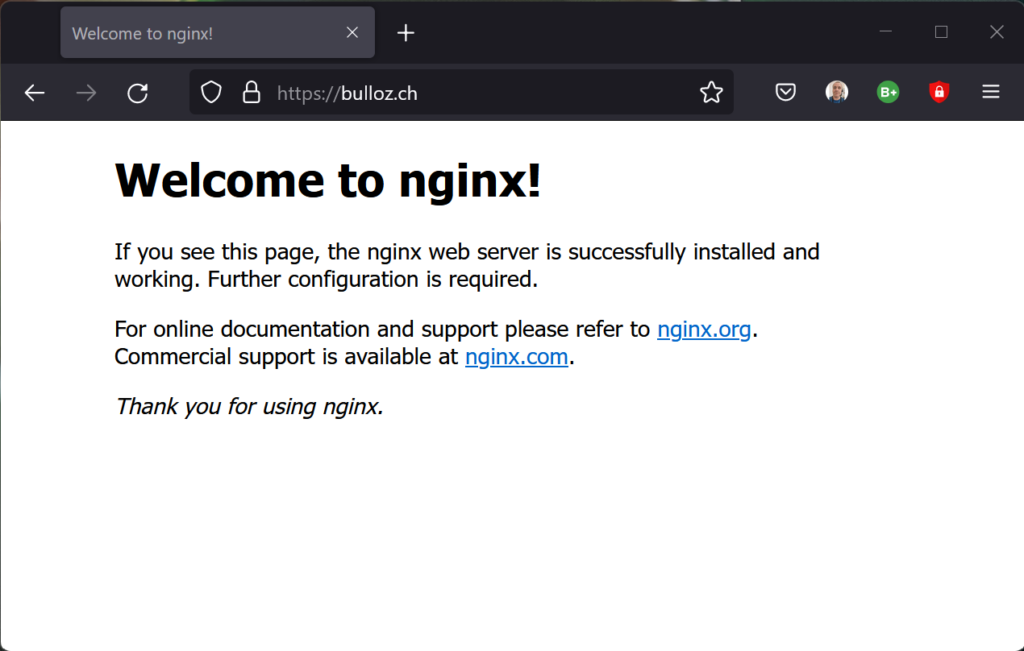
Task: Open the Firefox hamburger application menu
Action: click(991, 92)
